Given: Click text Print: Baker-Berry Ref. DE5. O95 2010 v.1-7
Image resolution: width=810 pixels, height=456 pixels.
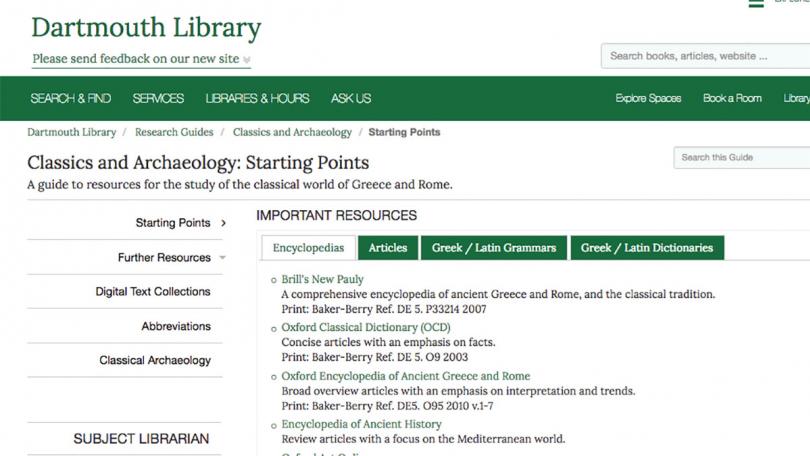Looking at the screenshot, I should (387, 406).
